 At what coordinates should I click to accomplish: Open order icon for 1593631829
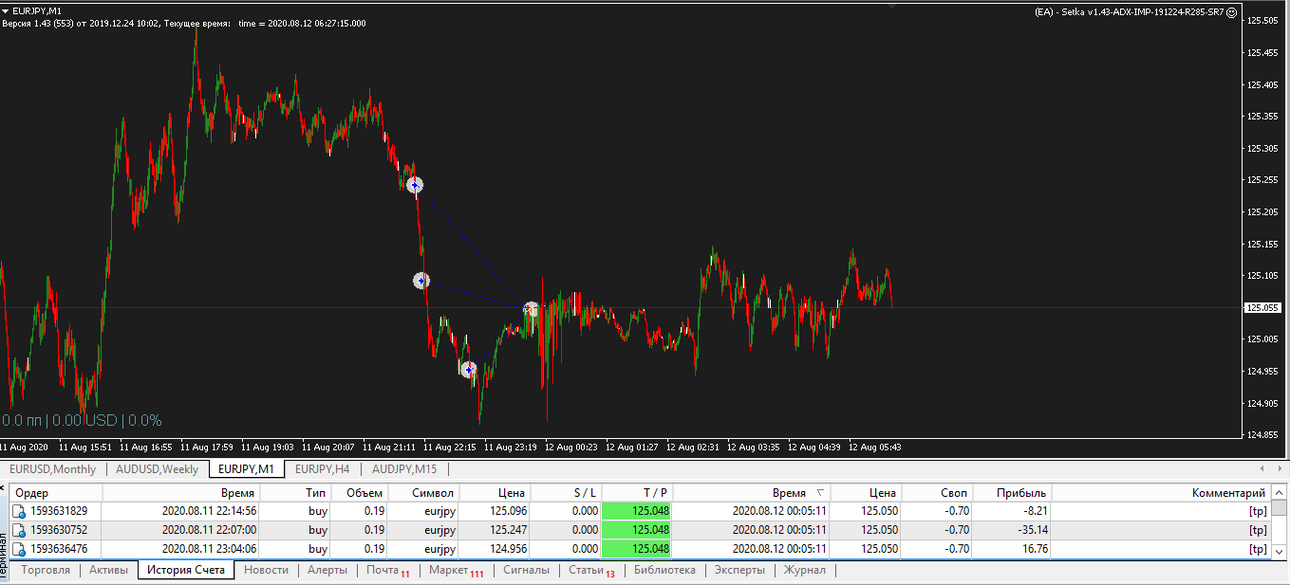coord(19,511)
